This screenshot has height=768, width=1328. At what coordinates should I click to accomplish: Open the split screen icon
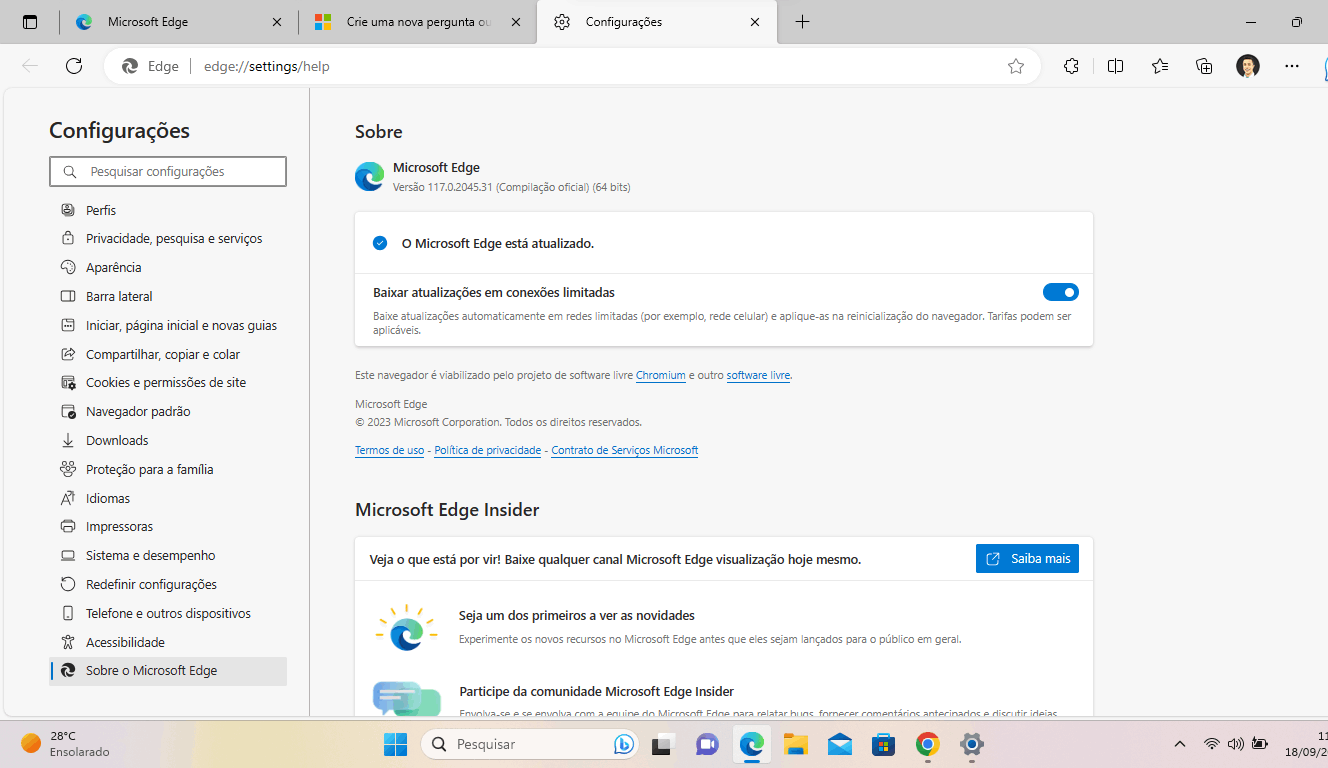coord(1115,66)
